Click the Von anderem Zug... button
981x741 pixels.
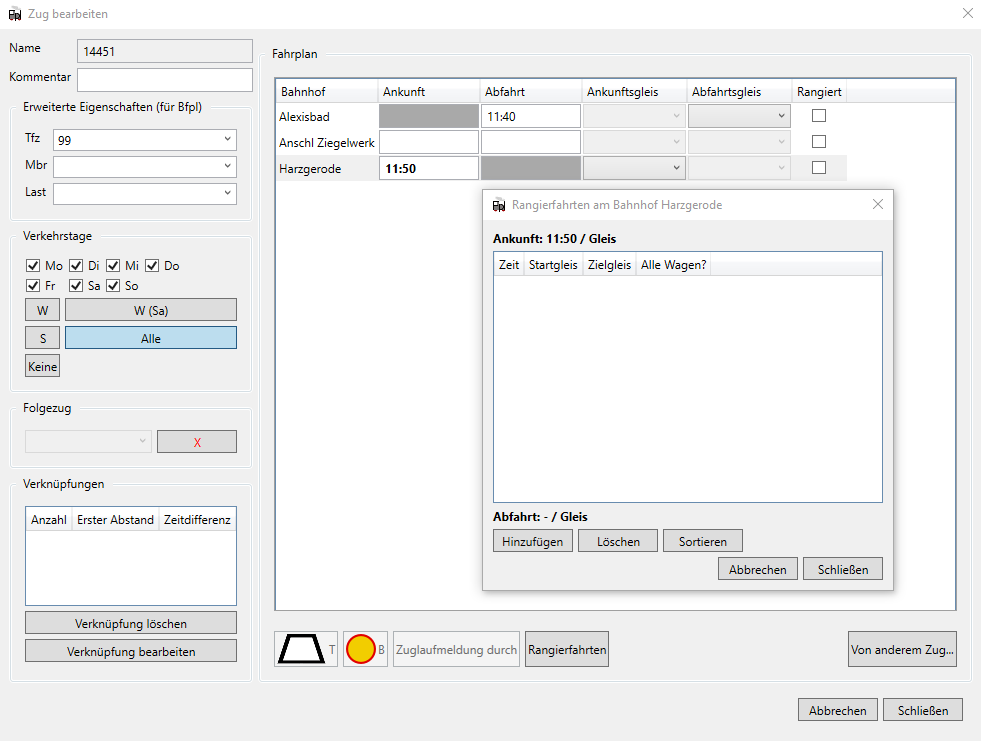coord(902,649)
